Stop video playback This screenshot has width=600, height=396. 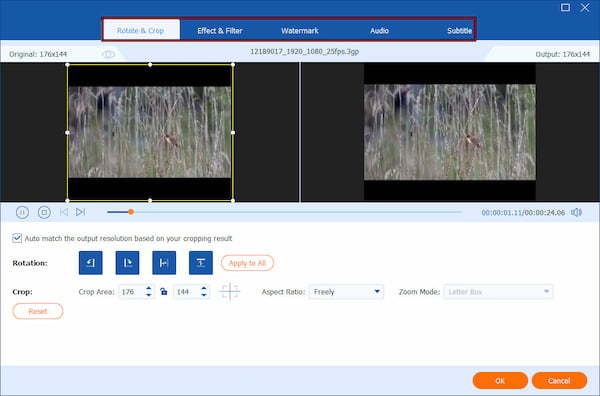tap(44, 212)
